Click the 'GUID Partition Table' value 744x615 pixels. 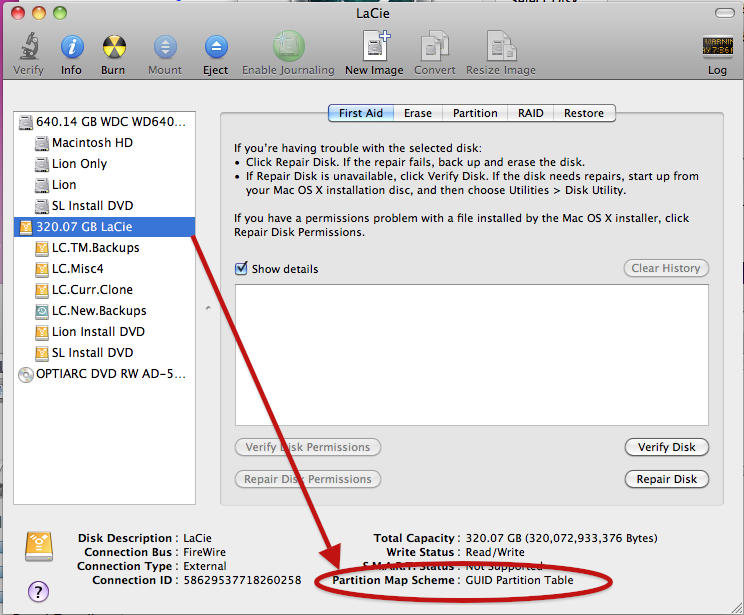(x=519, y=580)
